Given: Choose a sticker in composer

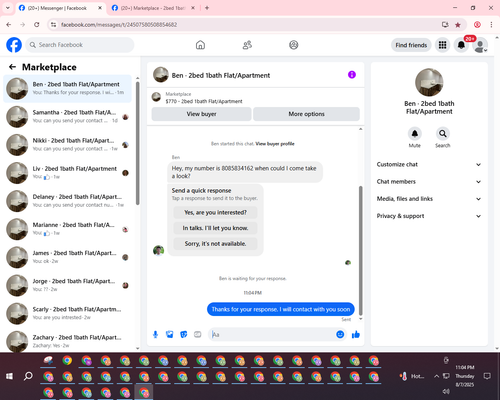Looking at the screenshot, I should coord(184,334).
